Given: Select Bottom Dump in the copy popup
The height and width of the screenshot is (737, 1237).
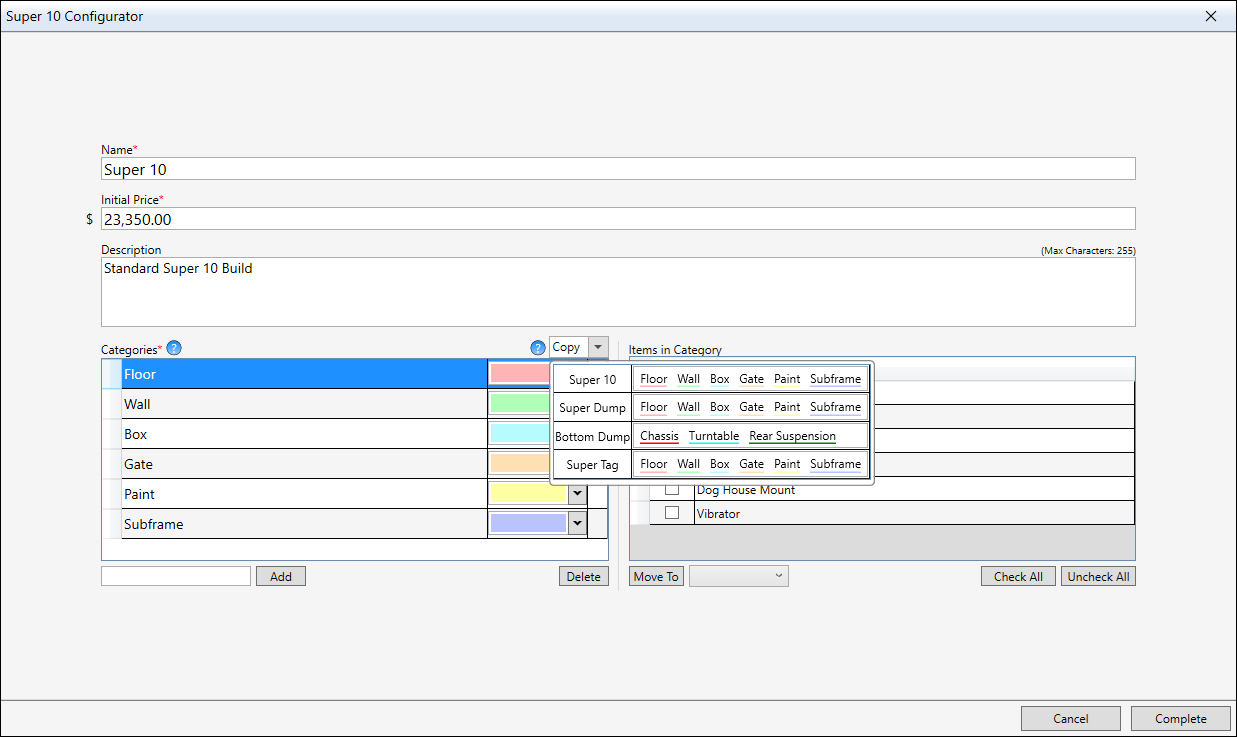Looking at the screenshot, I should click(x=592, y=437).
